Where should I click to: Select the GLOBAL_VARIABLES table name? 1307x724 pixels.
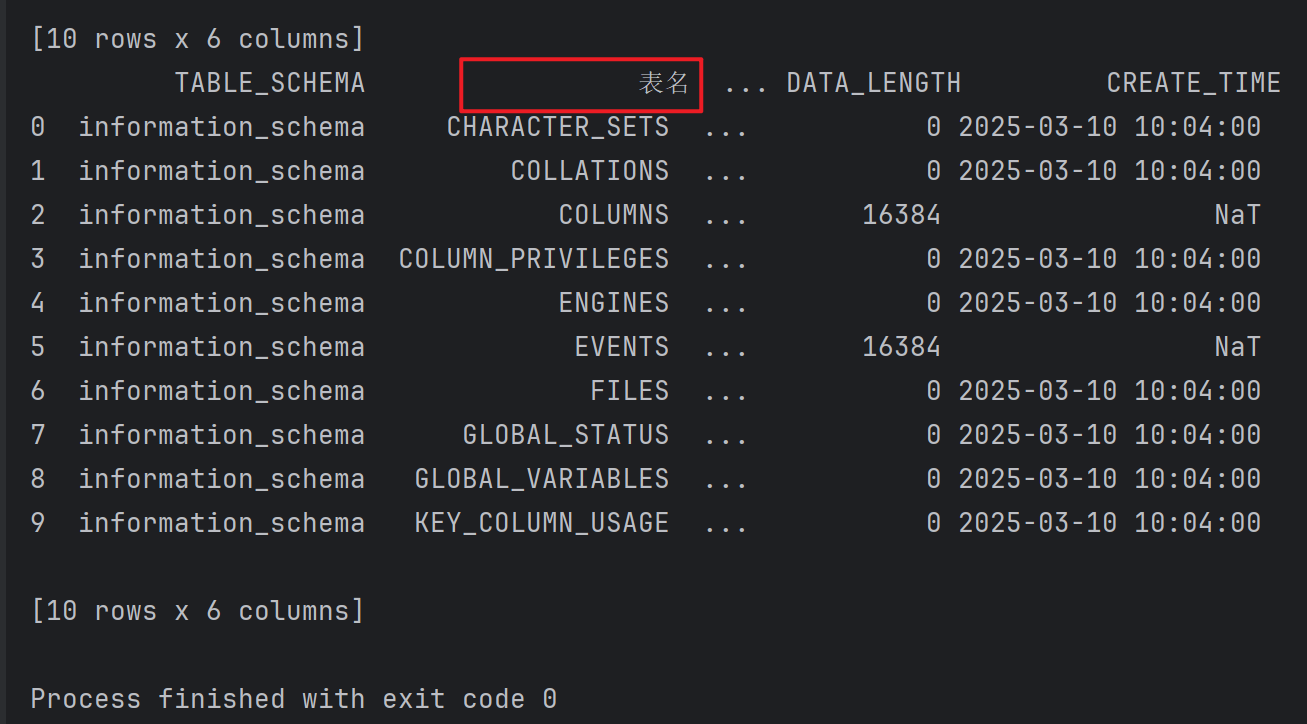542,479
